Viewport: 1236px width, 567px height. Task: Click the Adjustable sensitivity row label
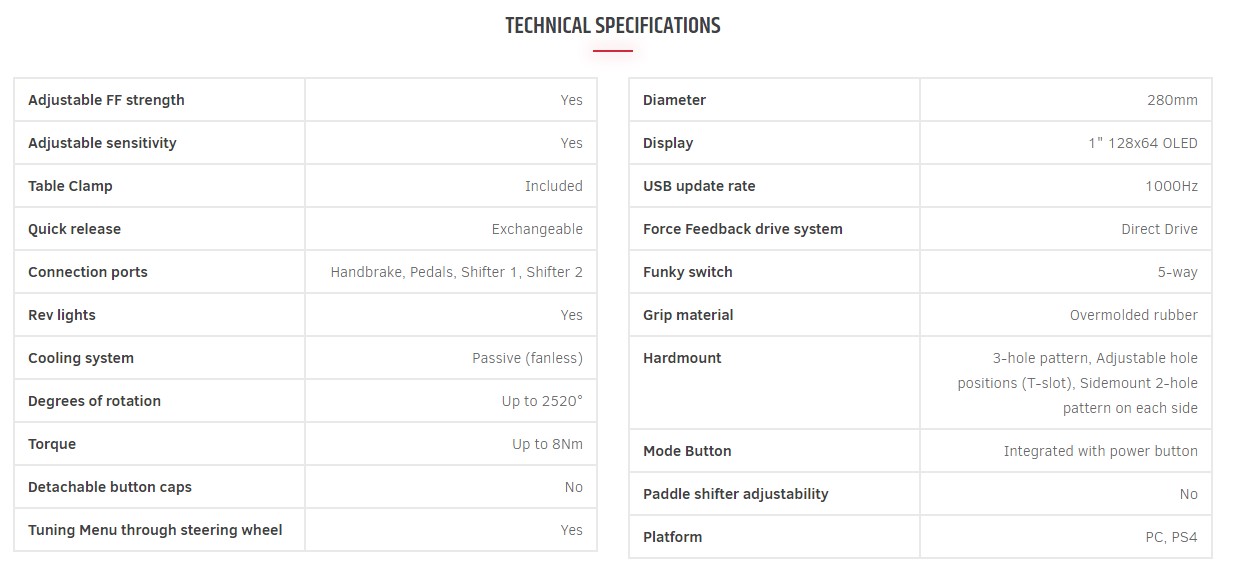[102, 143]
